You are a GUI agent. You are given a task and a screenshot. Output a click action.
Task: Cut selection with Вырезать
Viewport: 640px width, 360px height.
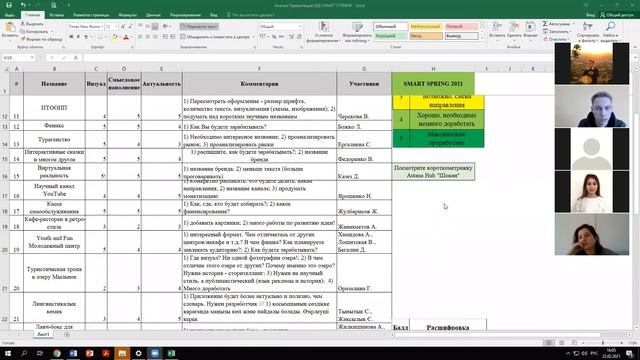tap(32, 24)
